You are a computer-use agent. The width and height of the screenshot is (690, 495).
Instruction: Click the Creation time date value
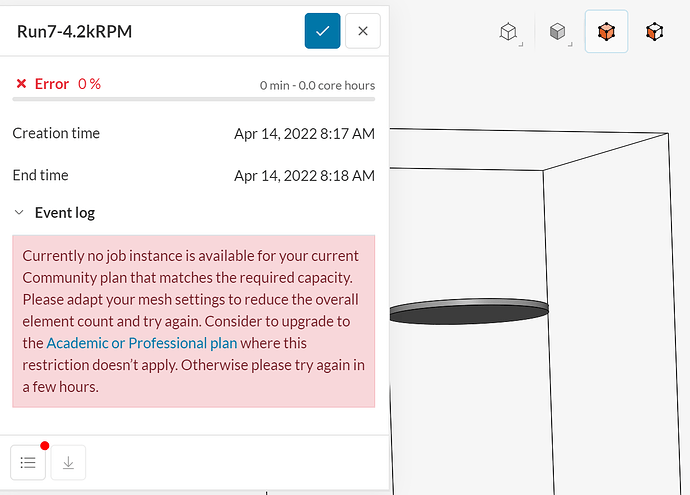(304, 133)
